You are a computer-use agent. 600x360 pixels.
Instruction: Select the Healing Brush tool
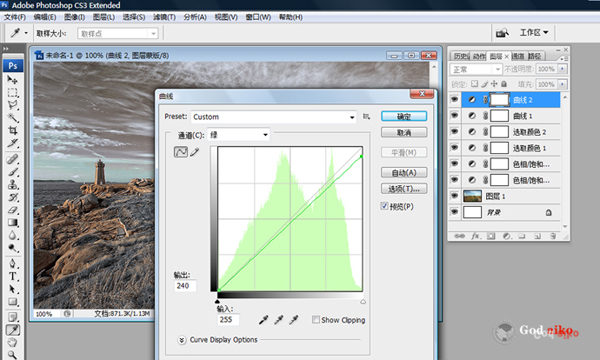coord(12,159)
